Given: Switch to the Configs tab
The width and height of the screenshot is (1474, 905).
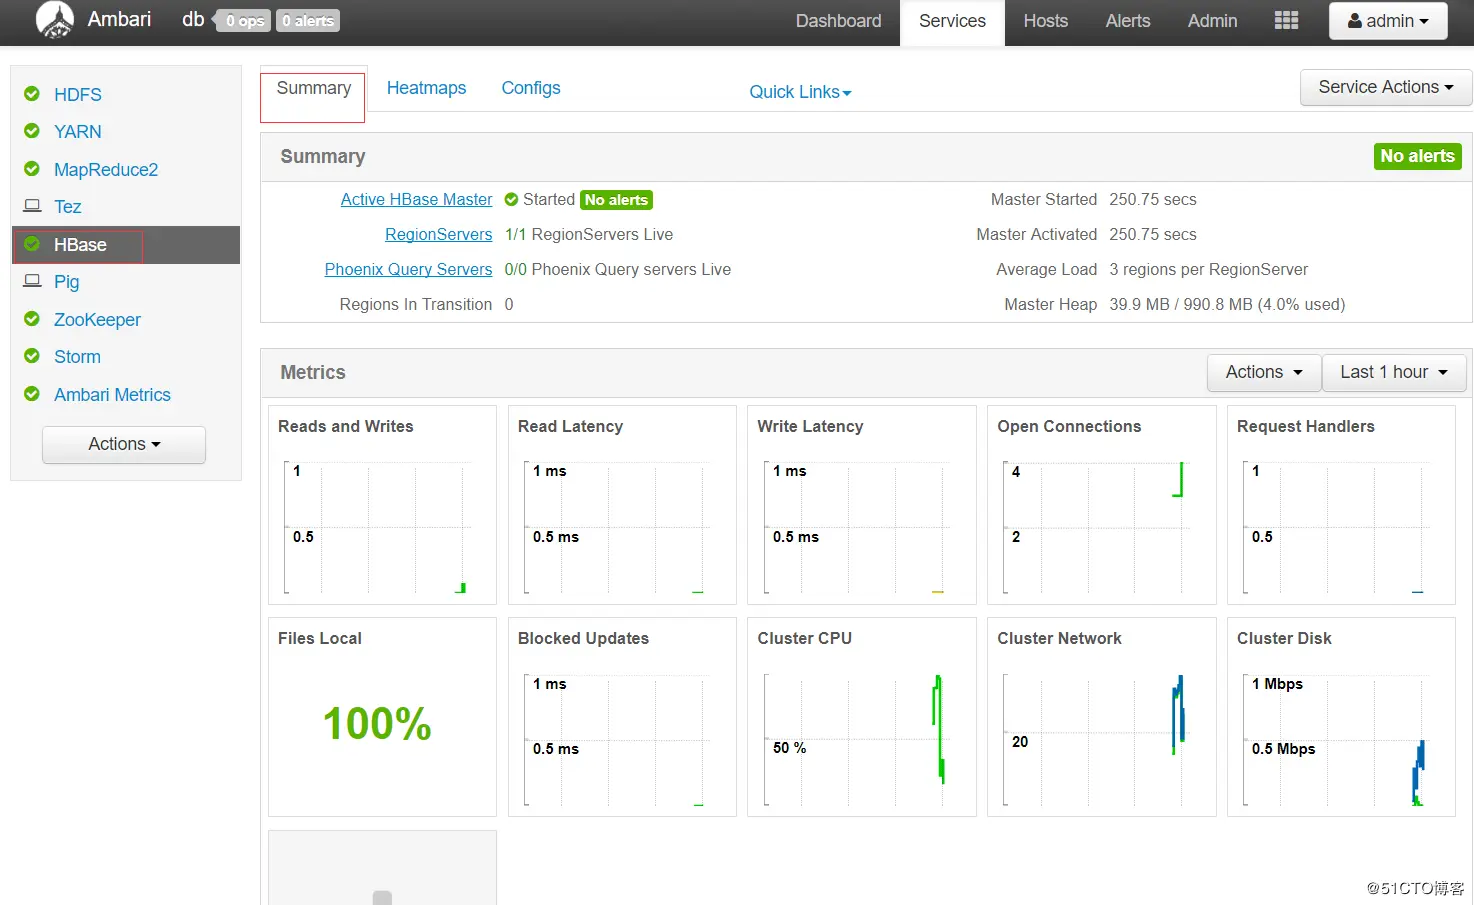Looking at the screenshot, I should pos(531,88).
